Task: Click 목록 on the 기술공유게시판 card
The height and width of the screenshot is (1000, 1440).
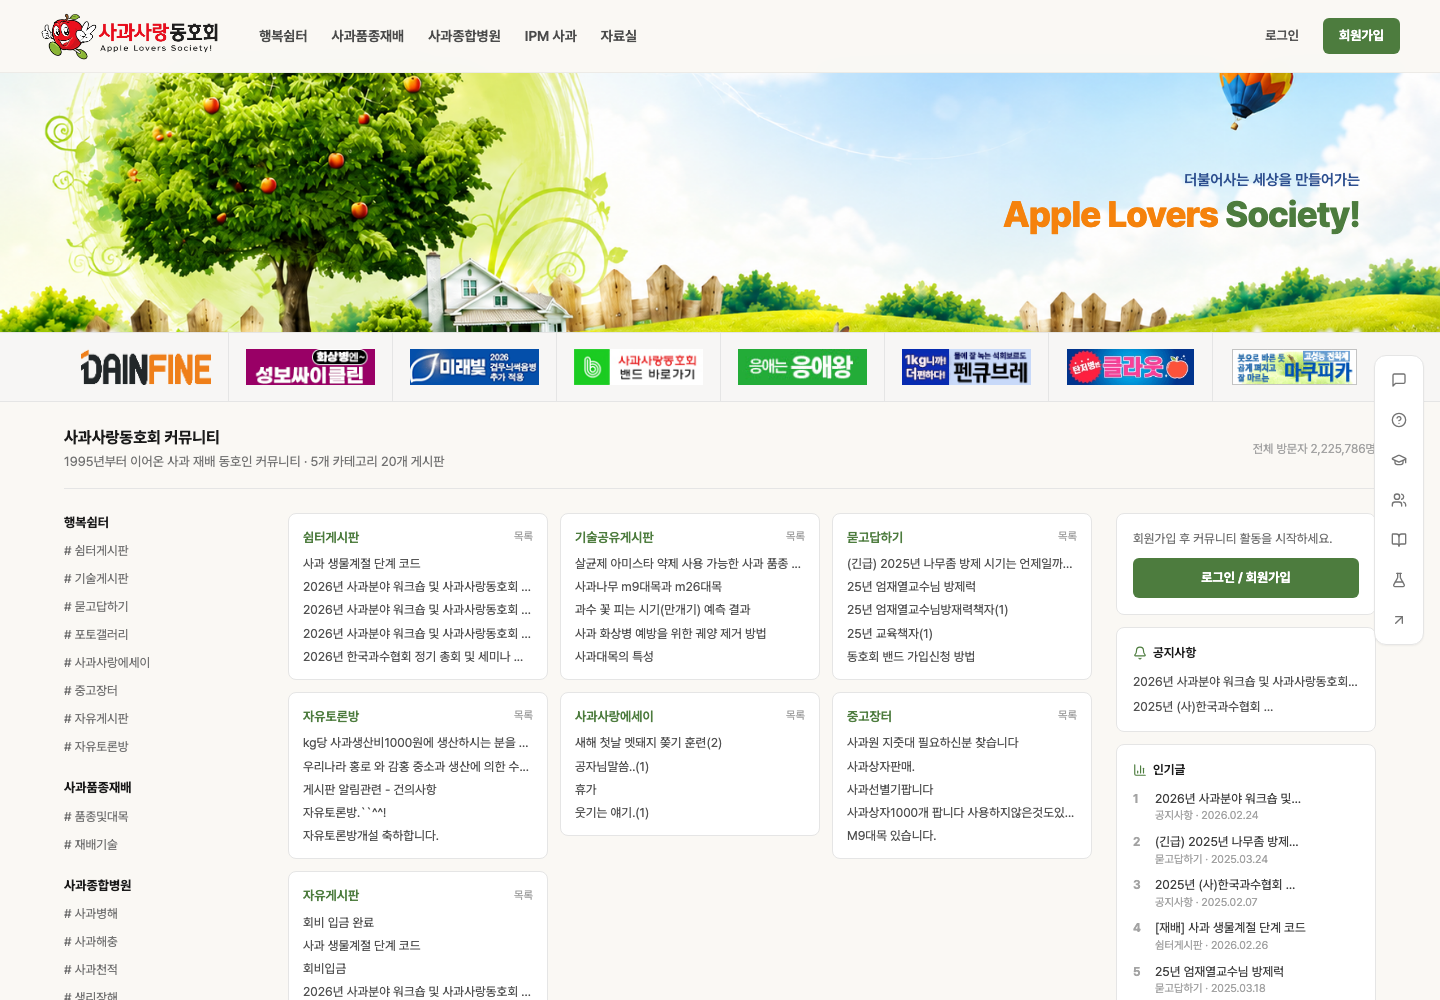Action: (x=795, y=536)
